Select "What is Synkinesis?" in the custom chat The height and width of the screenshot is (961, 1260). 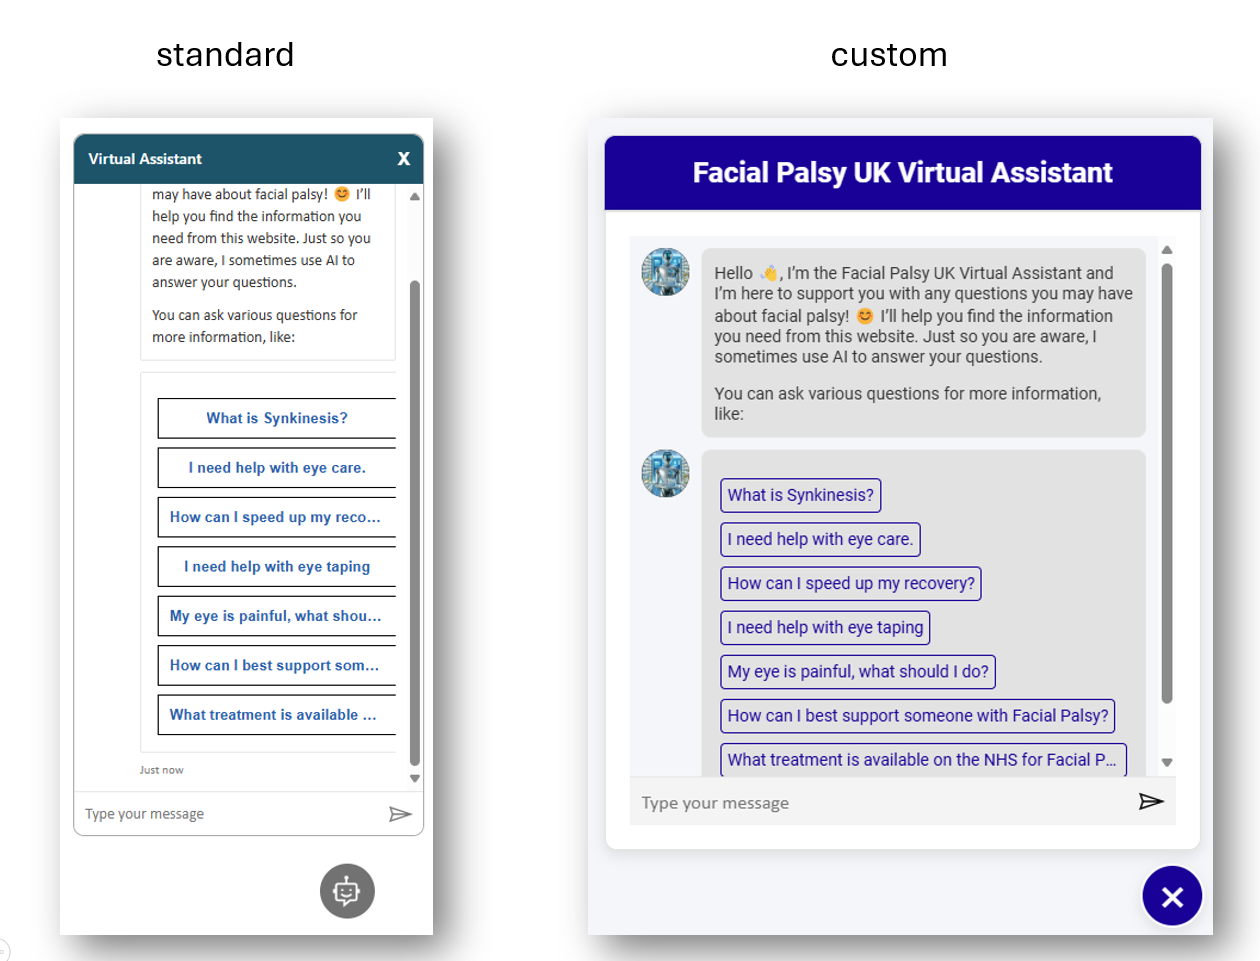(x=800, y=495)
